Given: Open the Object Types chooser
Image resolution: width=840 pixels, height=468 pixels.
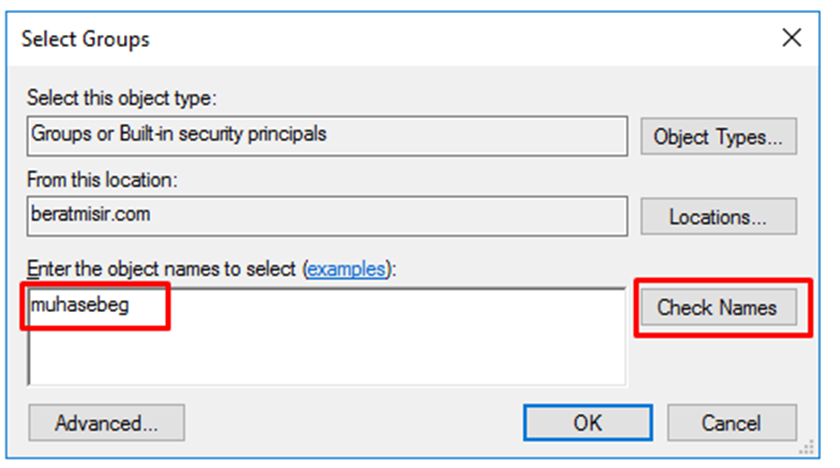Looking at the screenshot, I should [x=718, y=136].
